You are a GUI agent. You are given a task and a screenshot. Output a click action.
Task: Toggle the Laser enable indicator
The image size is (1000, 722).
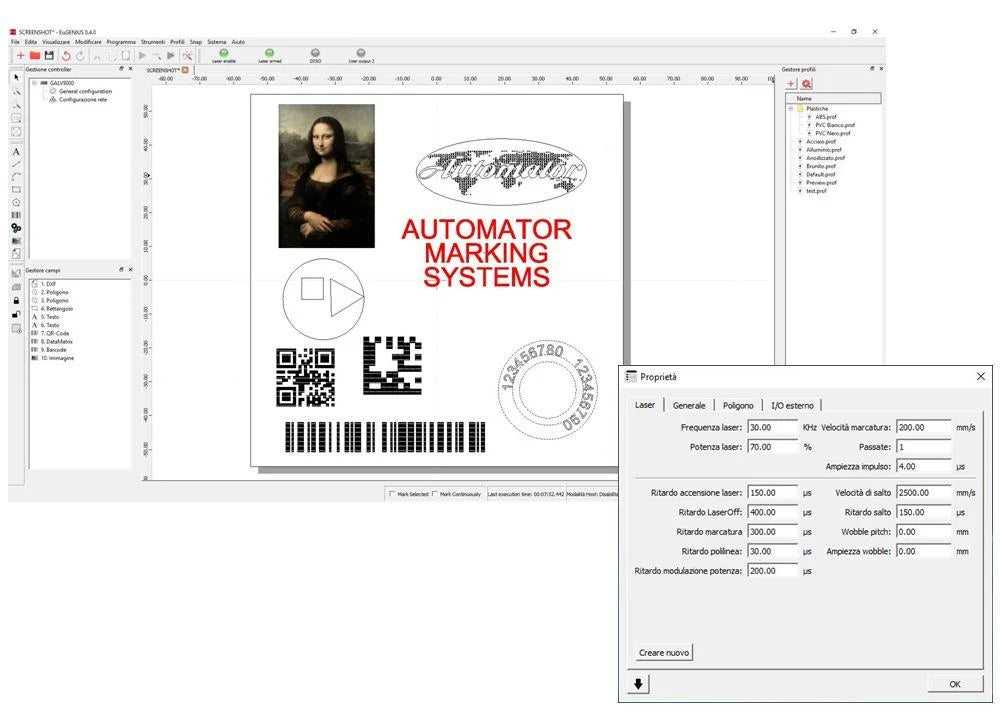[224, 53]
